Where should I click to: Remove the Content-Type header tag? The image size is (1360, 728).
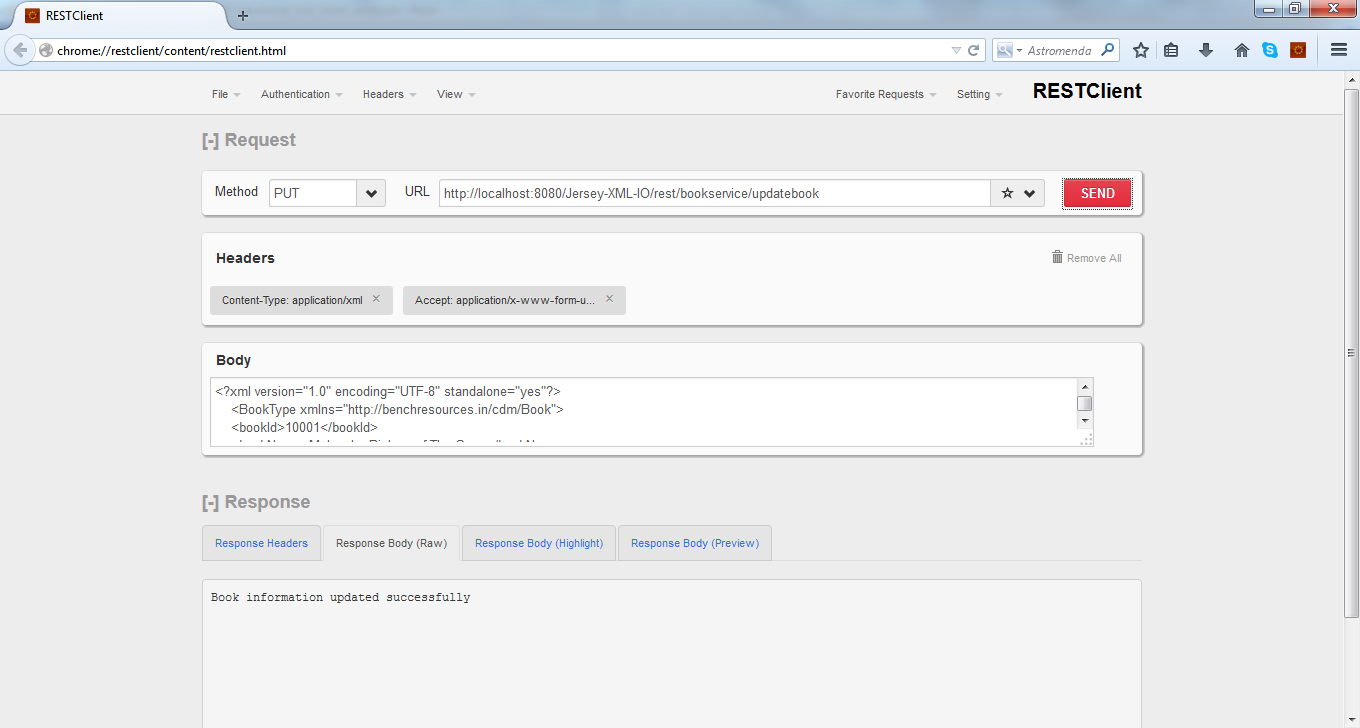[376, 299]
